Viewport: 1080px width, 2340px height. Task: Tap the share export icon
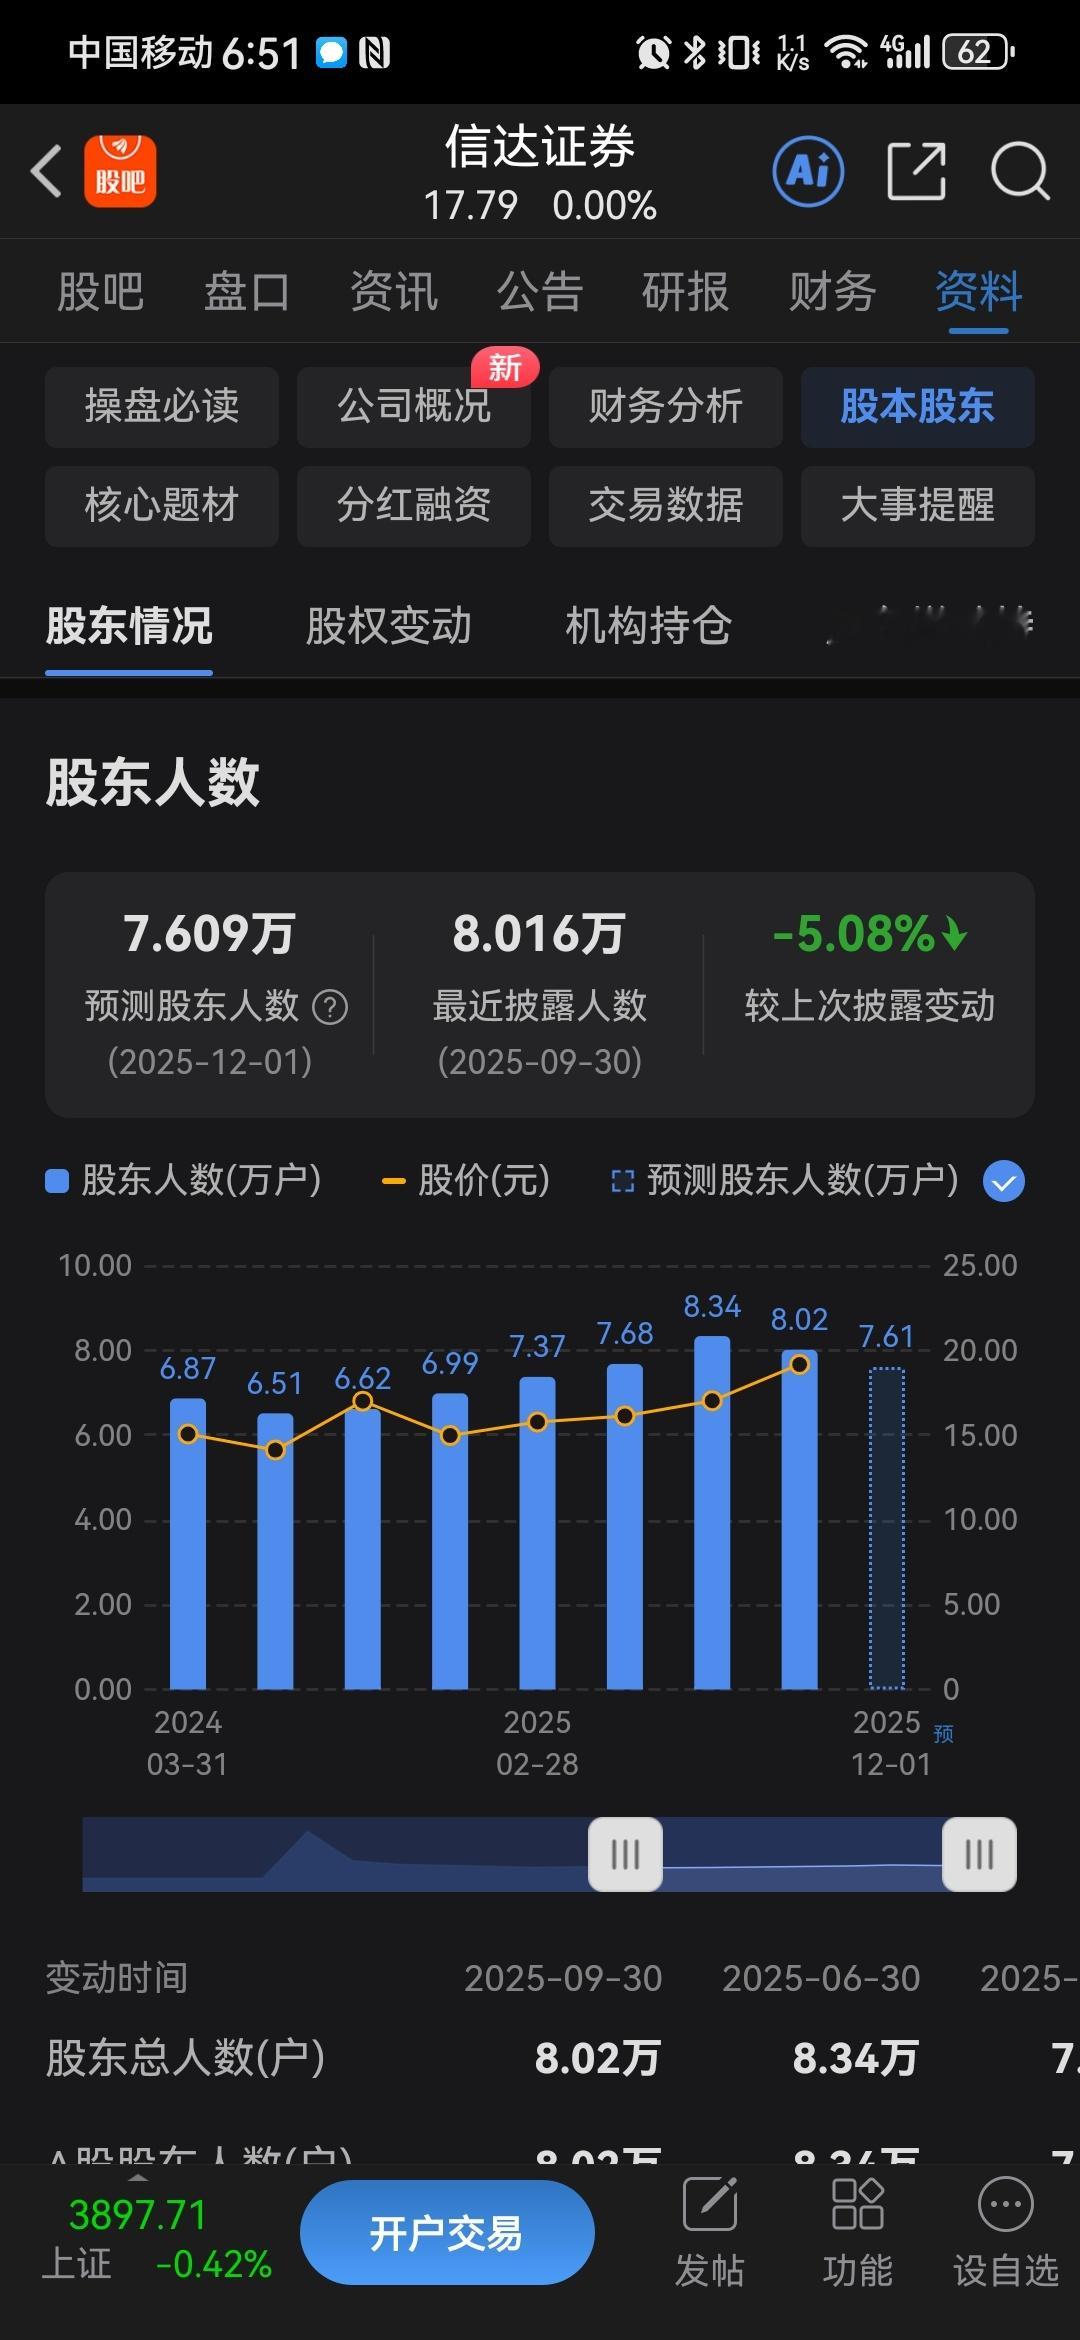(917, 171)
